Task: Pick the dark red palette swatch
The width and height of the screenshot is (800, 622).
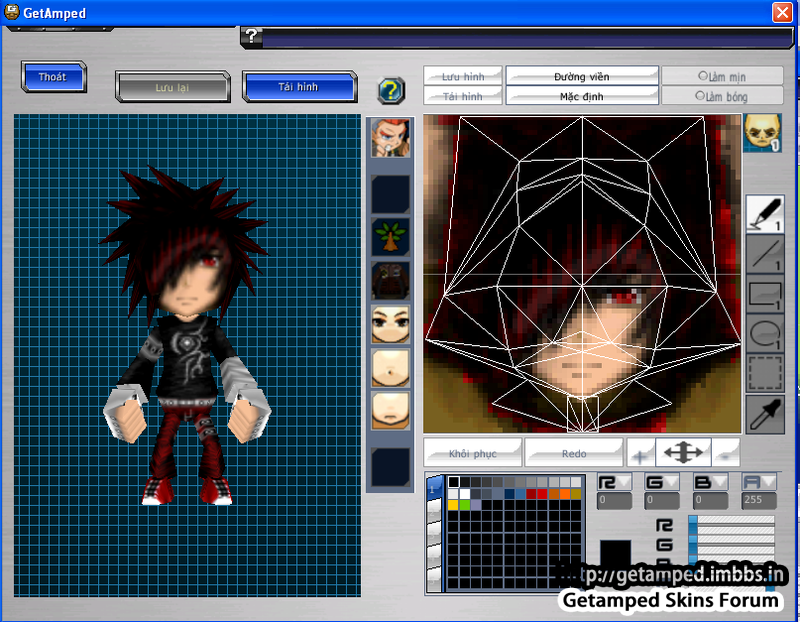Action: 531,493
